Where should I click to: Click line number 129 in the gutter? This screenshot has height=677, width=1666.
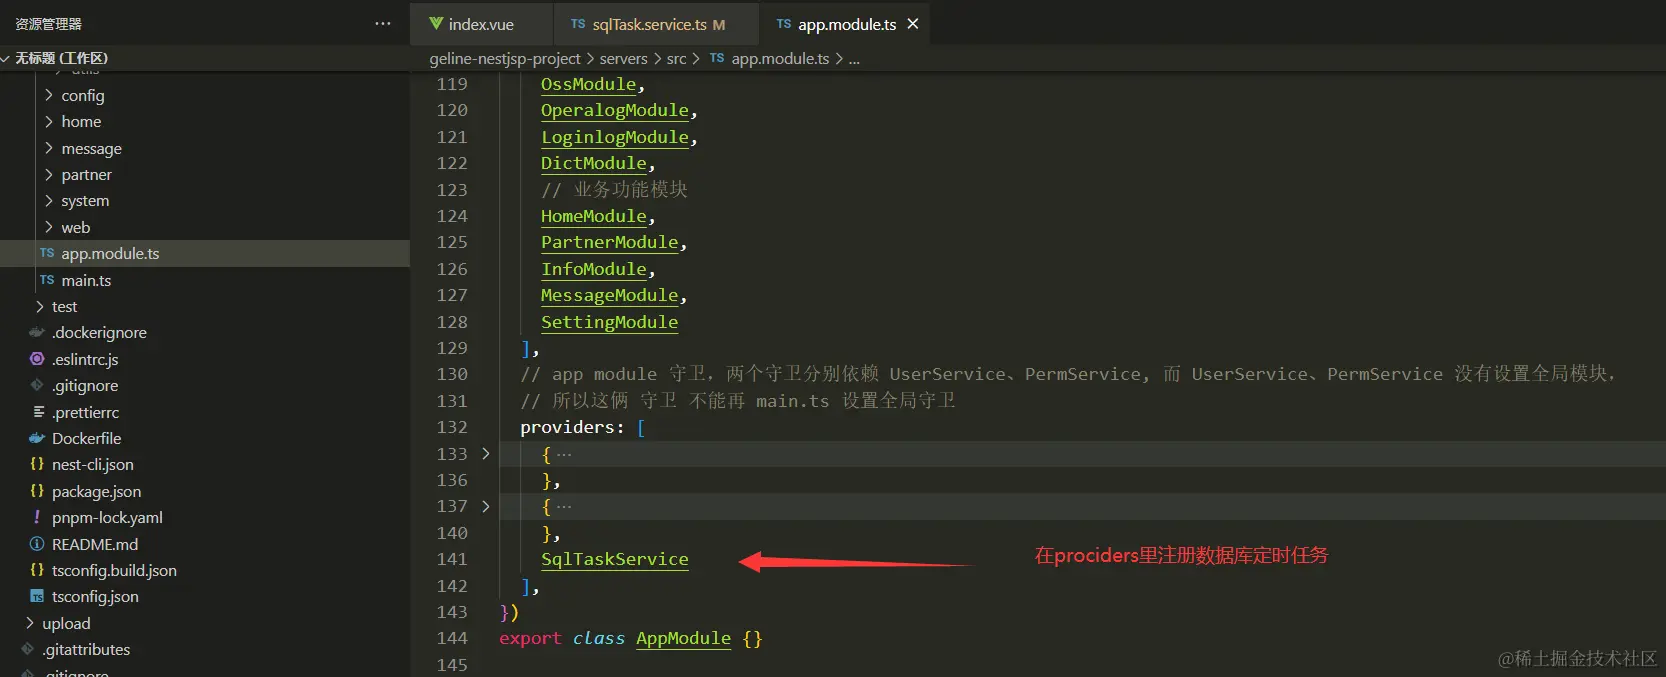point(452,348)
